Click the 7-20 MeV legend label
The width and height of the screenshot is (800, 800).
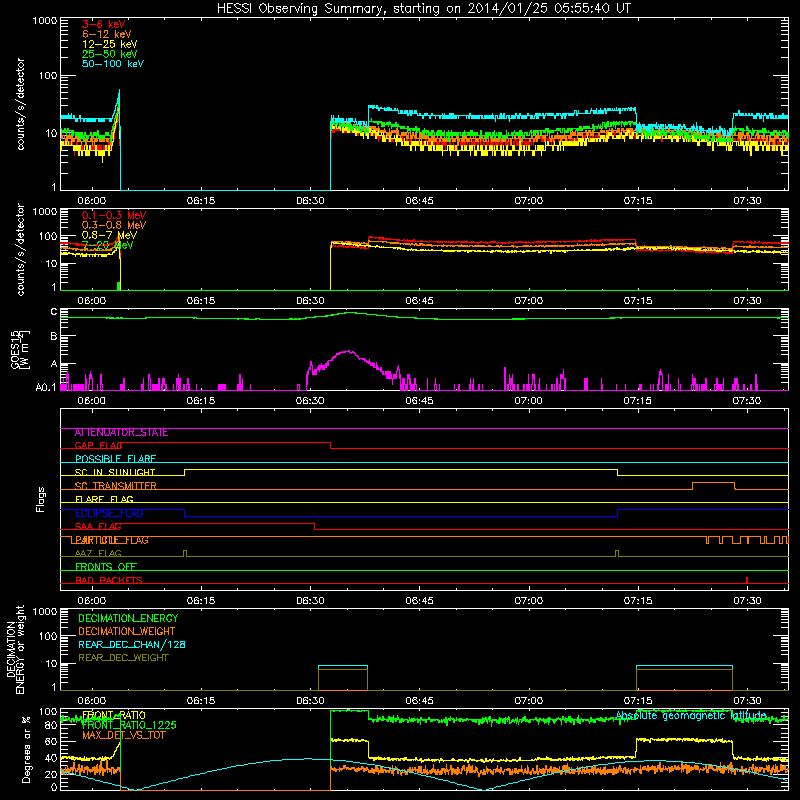pos(108,245)
